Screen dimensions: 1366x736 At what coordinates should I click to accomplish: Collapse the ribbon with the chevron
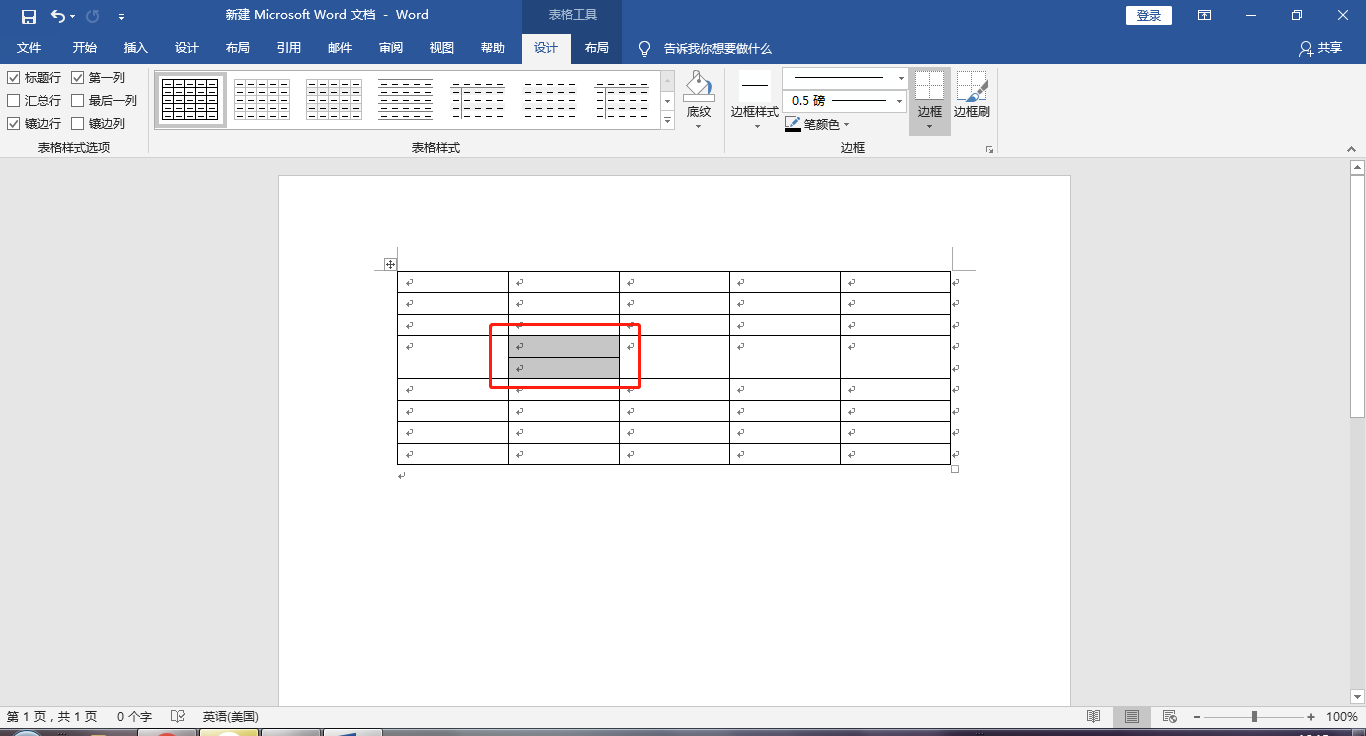coord(1351,149)
